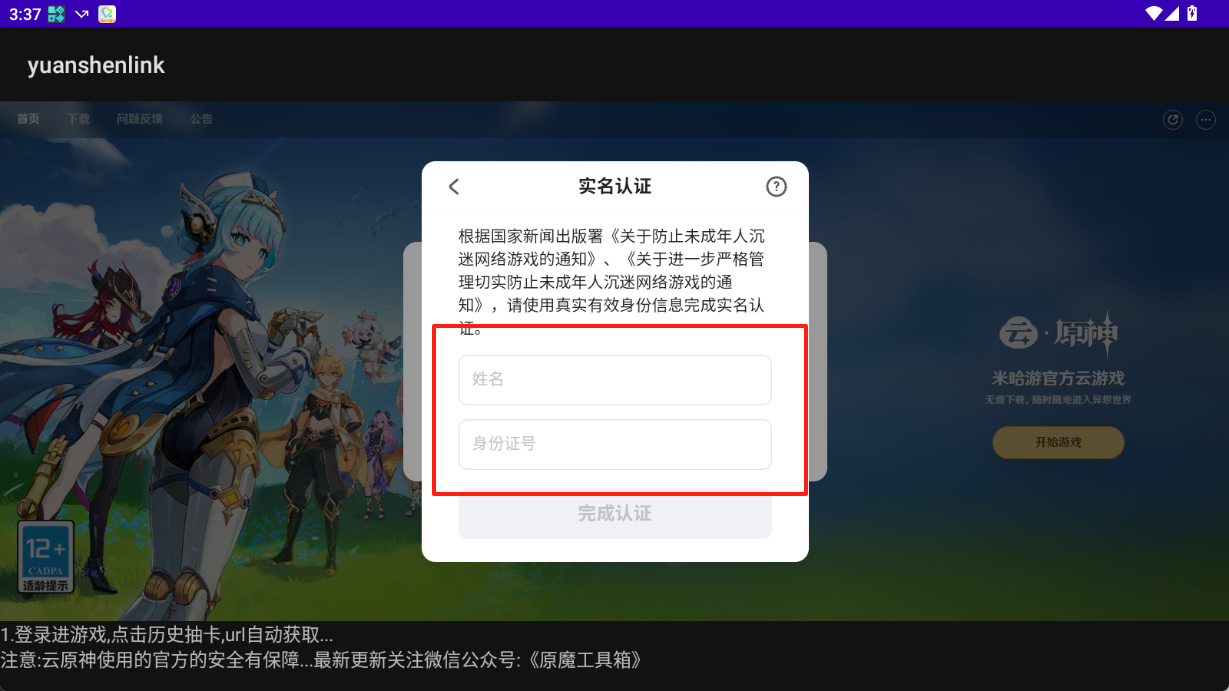
Task: Open the 下载 menu item
Action: pyautogui.click(x=78, y=119)
